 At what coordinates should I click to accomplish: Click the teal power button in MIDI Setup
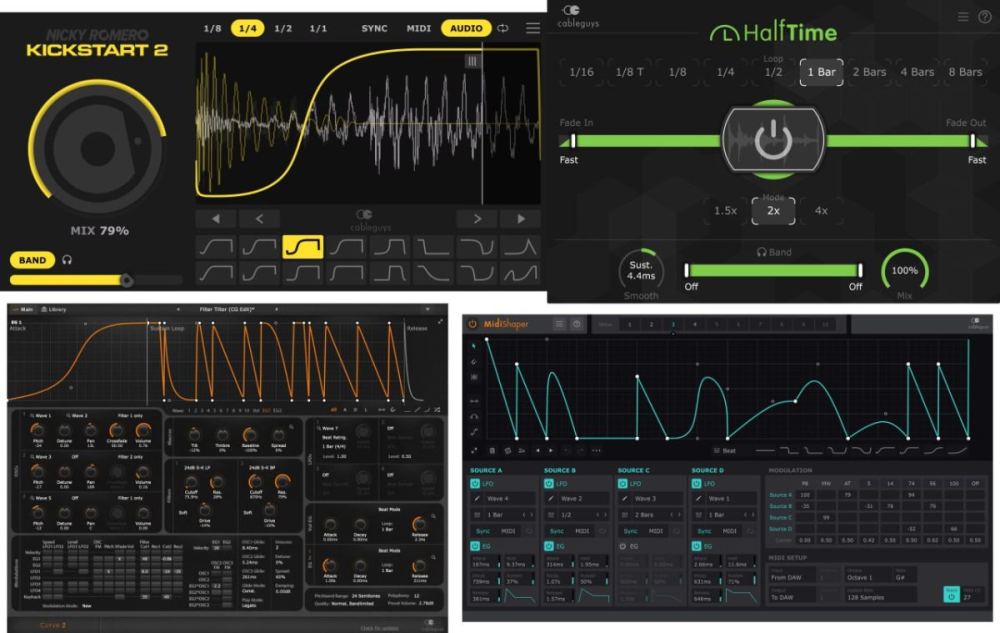pyautogui.click(x=951, y=595)
